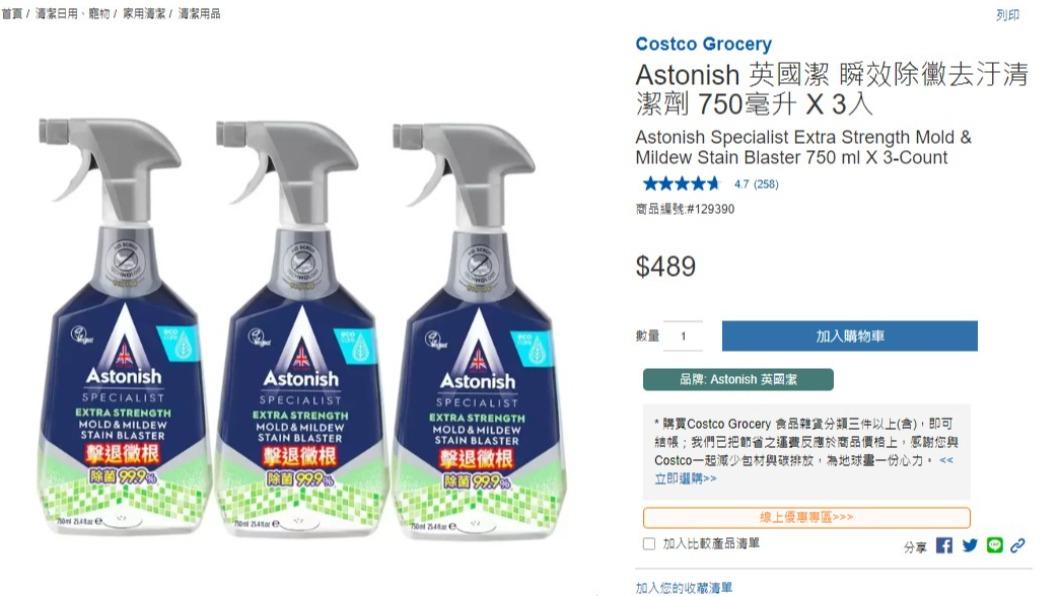Image resolution: width=1060 pixels, height=596 pixels.
Task: Click 加入您的收藏清單 wishlist link
Action: [683, 587]
